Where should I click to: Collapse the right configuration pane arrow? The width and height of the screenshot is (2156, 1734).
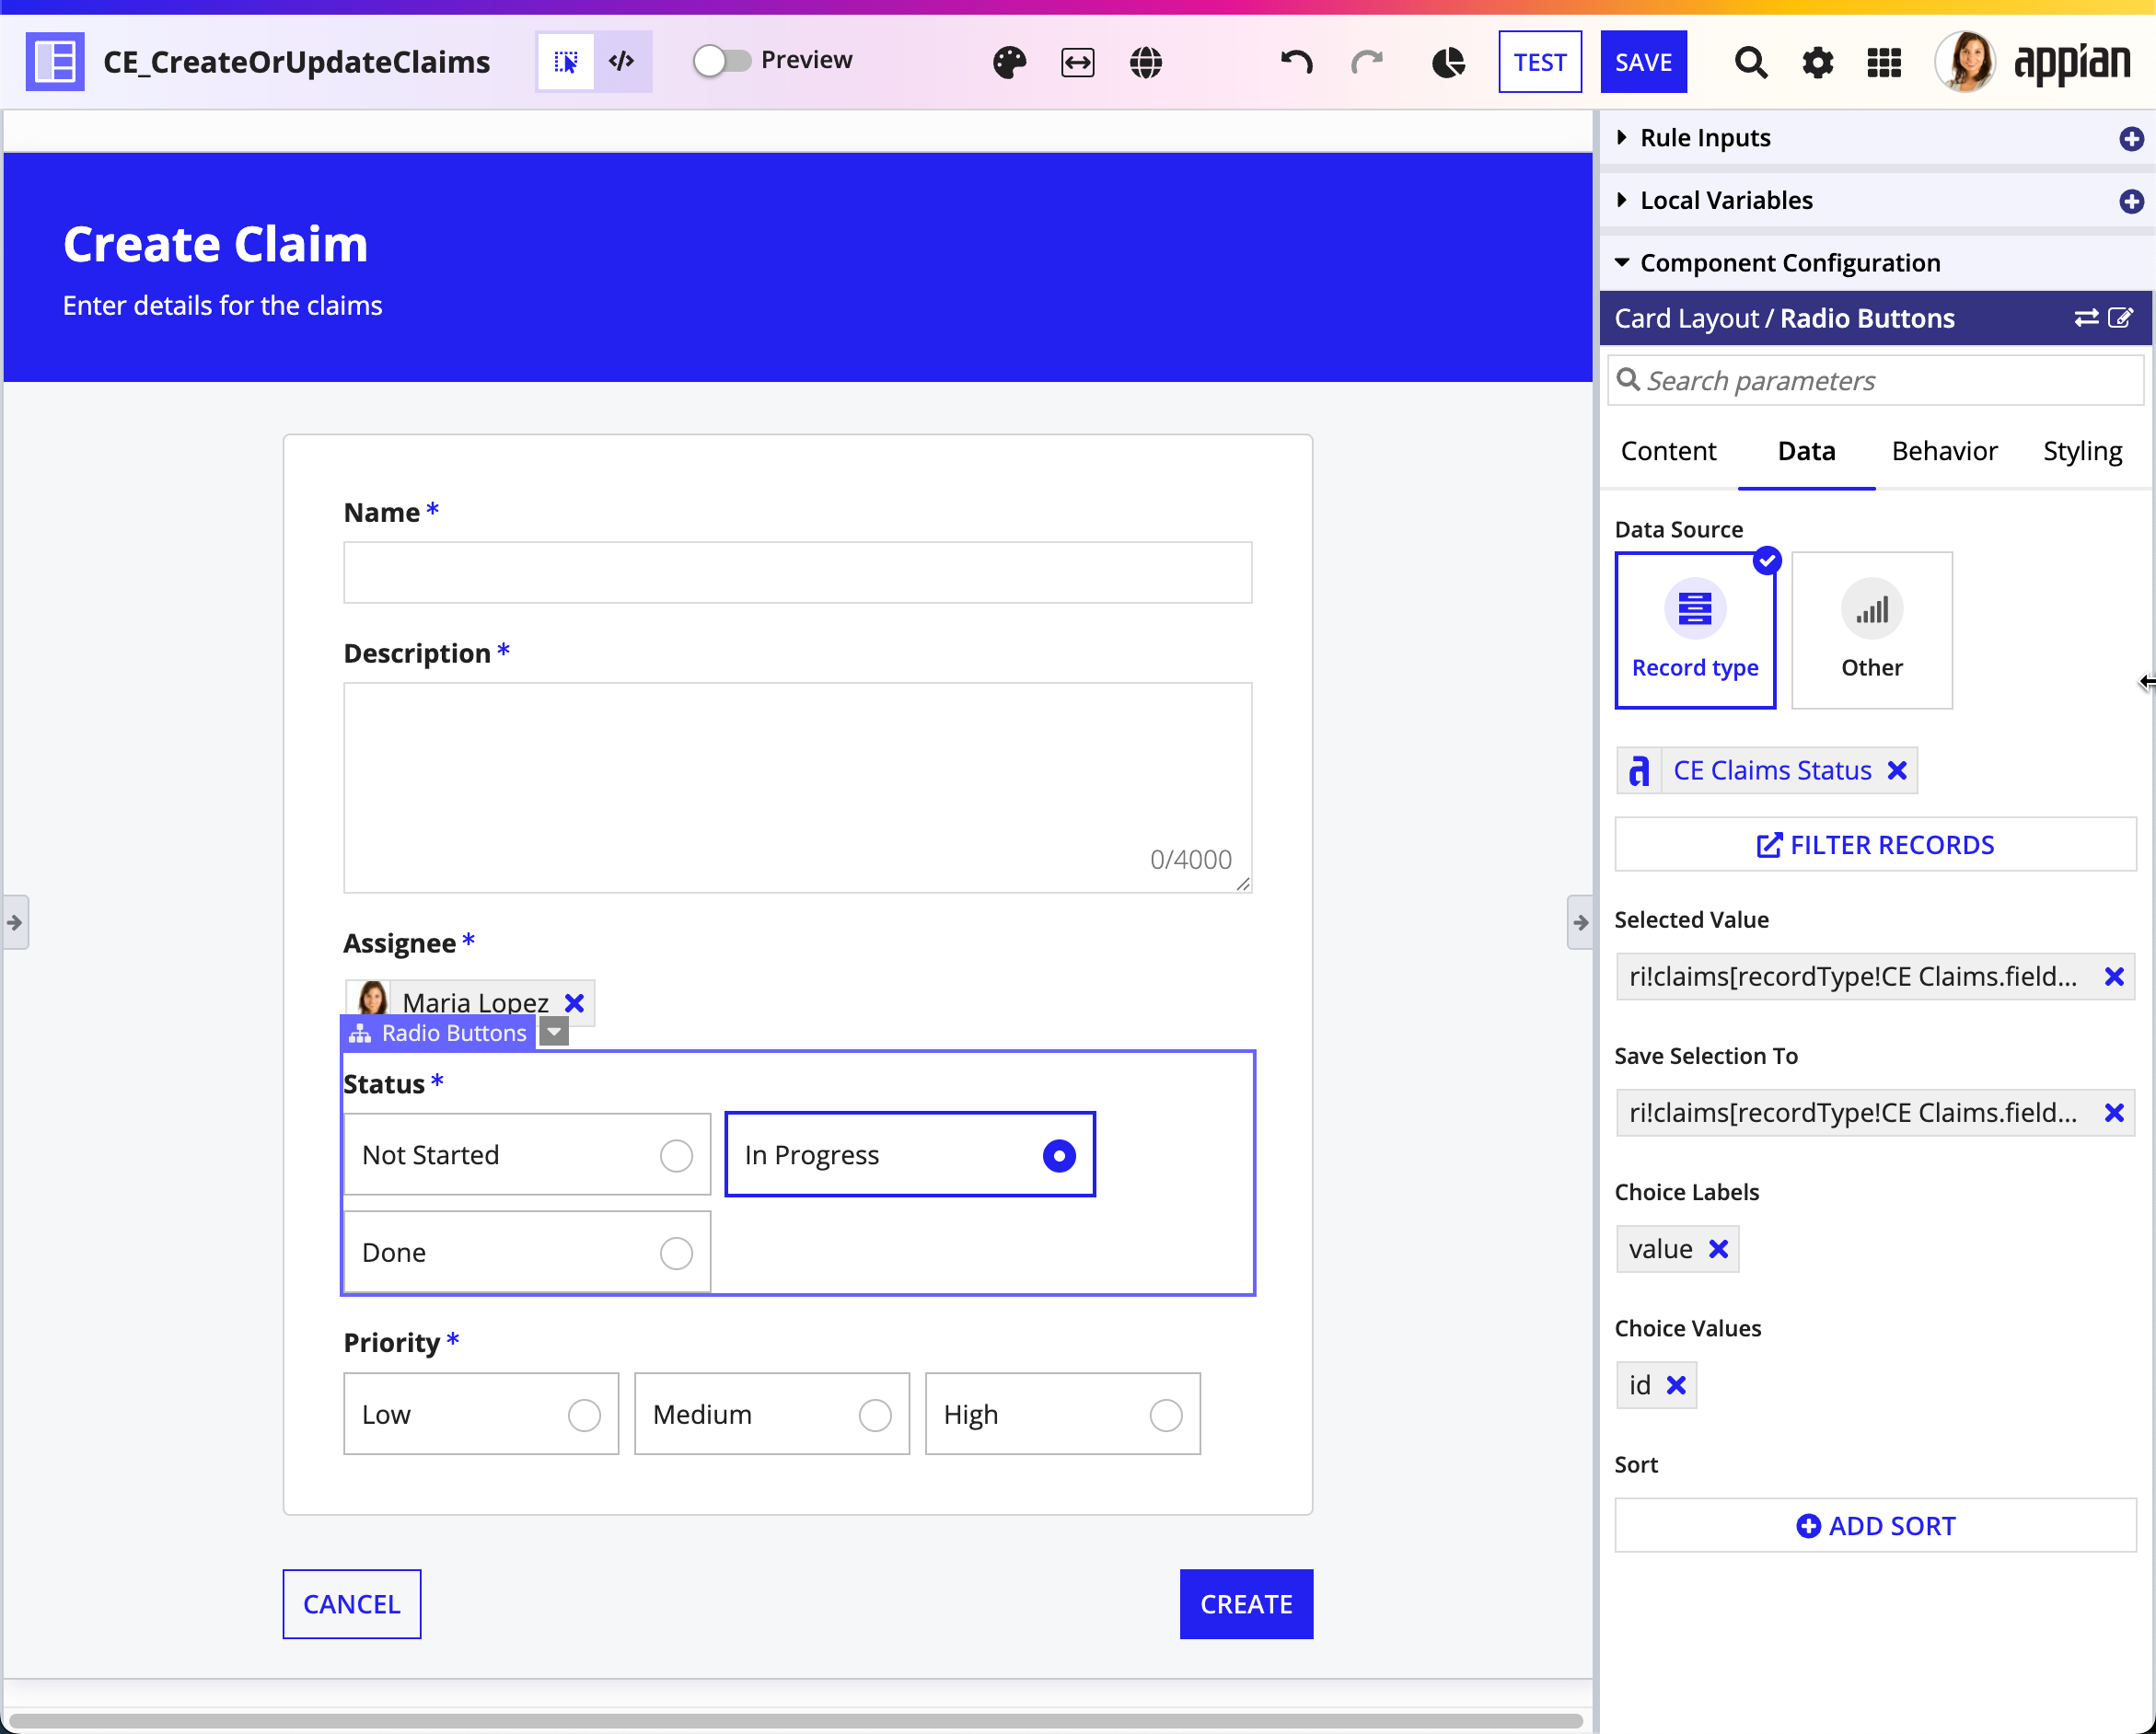tap(1580, 922)
